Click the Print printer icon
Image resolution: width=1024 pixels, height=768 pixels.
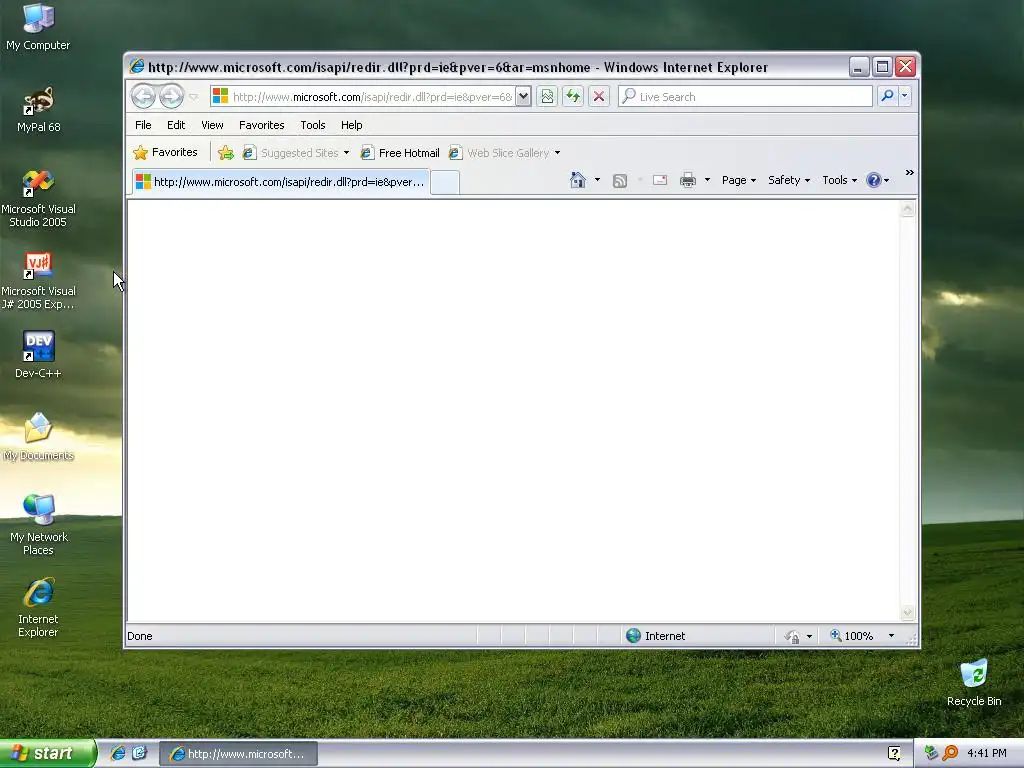tap(688, 180)
